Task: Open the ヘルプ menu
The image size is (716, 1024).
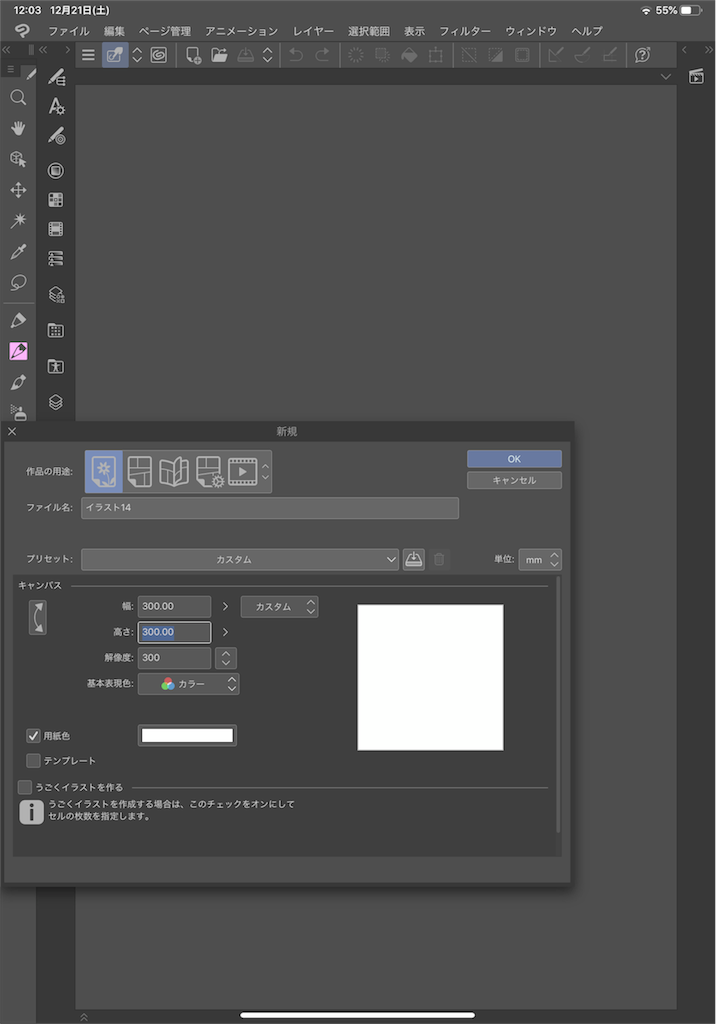Action: coord(587,31)
